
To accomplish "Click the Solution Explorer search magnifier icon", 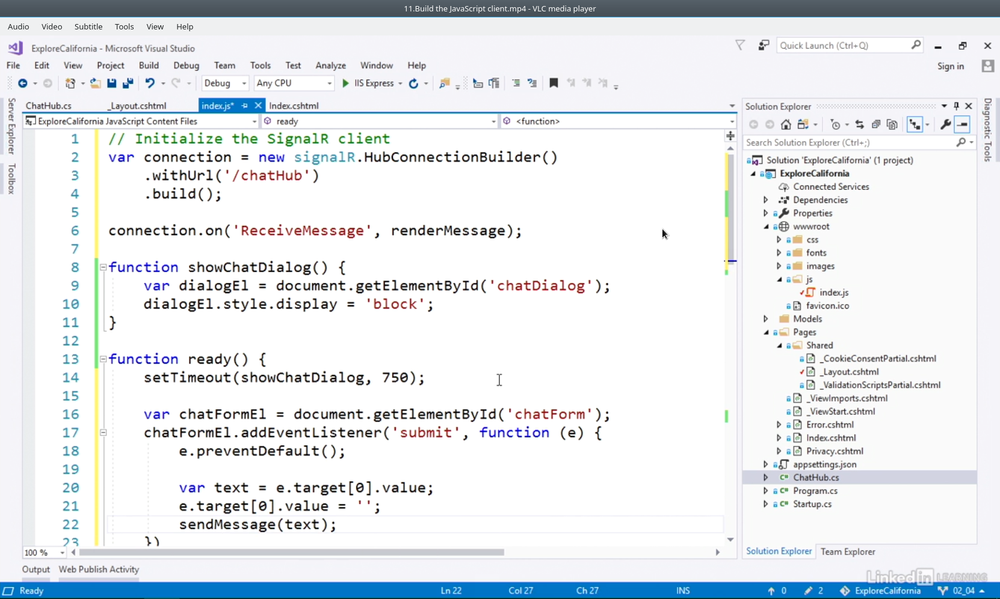I will pyautogui.click(x=961, y=143).
